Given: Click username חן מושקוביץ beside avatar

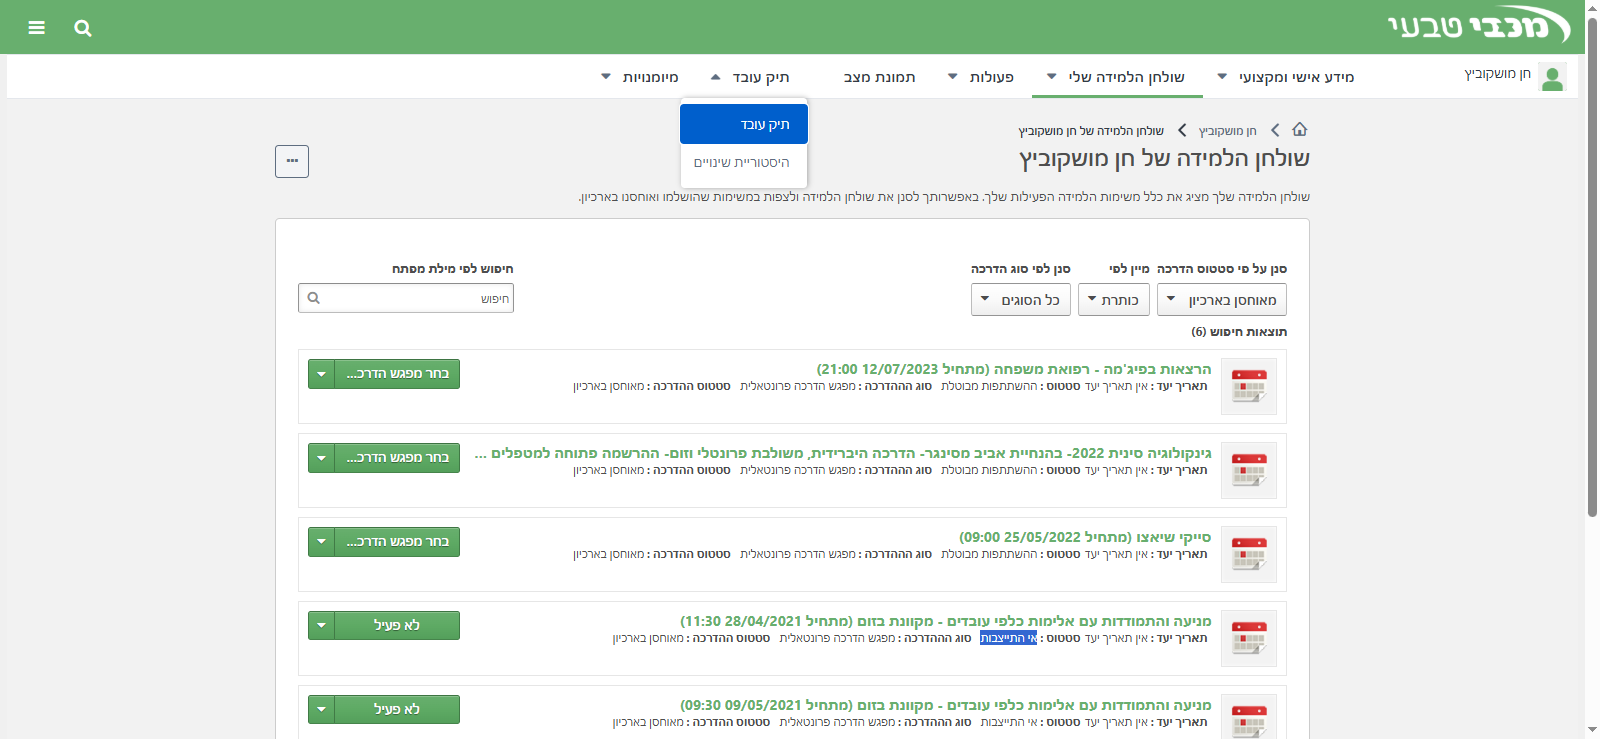Looking at the screenshot, I should tap(1497, 74).
